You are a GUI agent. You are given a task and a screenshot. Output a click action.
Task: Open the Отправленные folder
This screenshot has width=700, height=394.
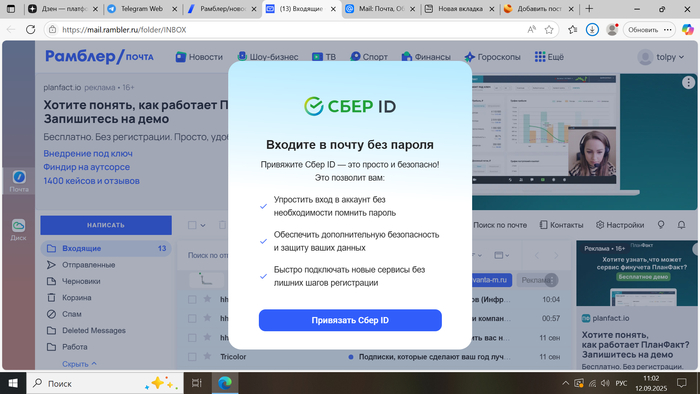point(106,265)
